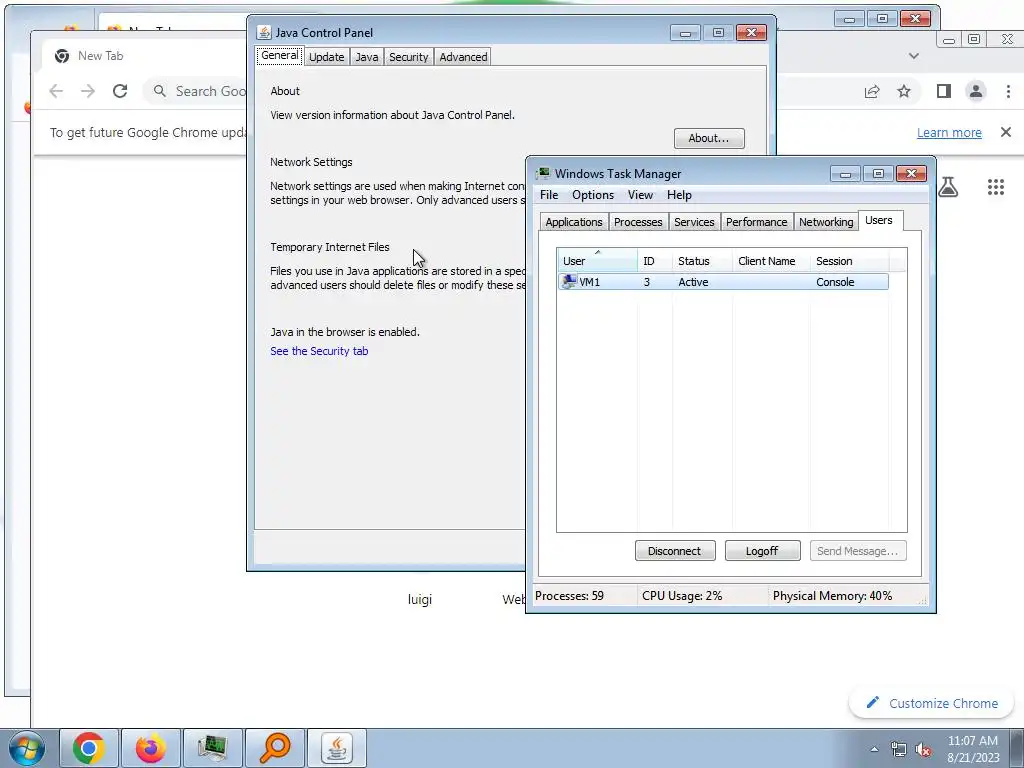Click the Active status cell
Image resolution: width=1024 pixels, height=768 pixels.
693,282
